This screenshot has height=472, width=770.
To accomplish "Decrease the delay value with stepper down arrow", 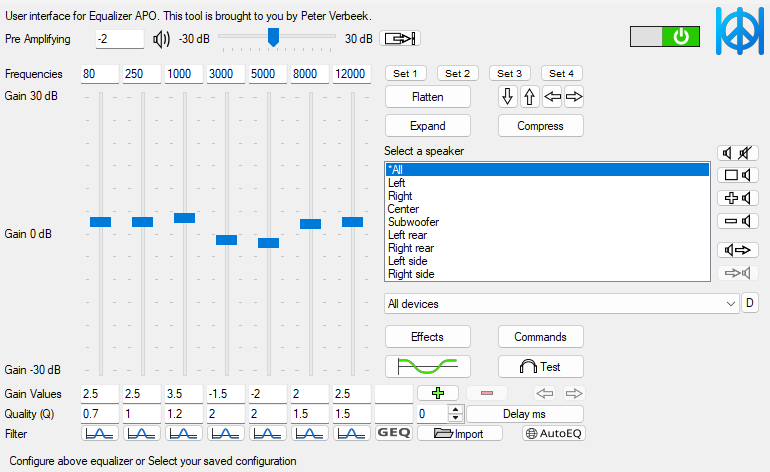I will (x=456, y=418).
